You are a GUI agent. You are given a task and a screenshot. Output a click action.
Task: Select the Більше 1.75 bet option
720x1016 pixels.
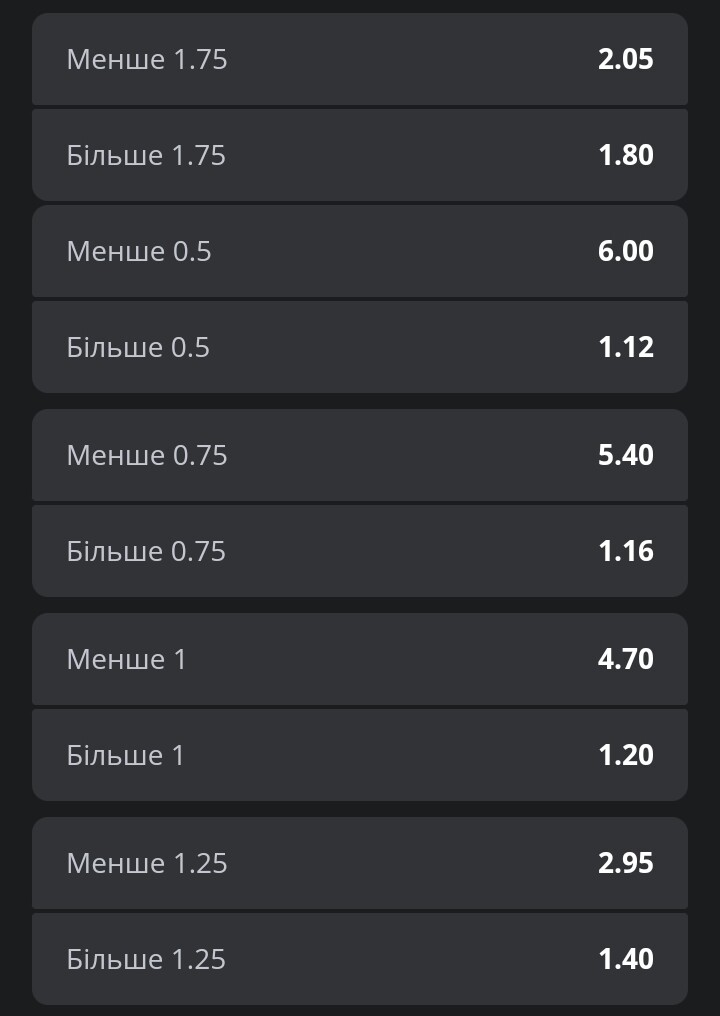[x=360, y=155]
